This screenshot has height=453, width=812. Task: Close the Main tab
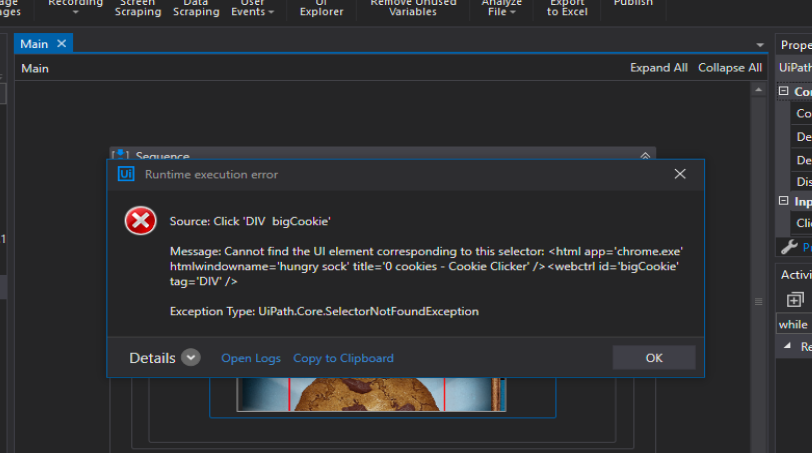[x=62, y=43]
